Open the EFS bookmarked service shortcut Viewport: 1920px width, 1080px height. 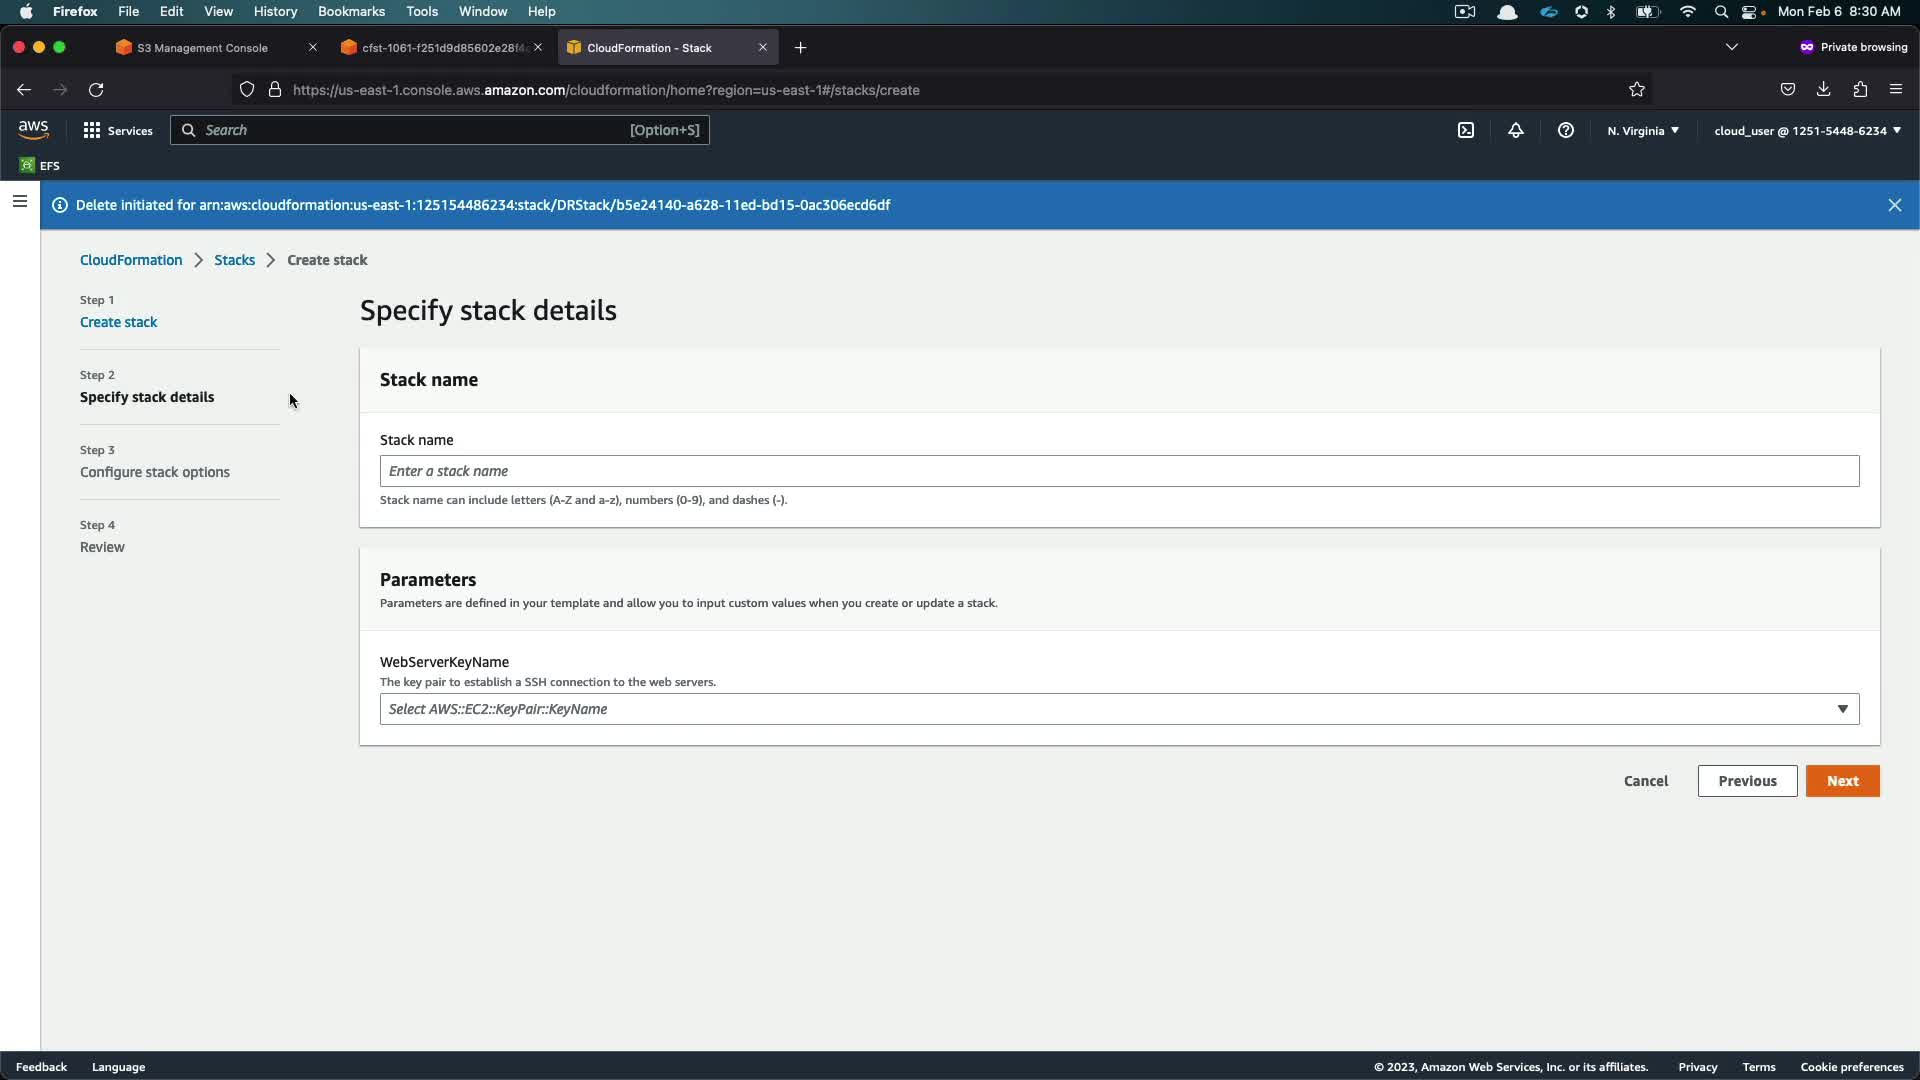40,165
